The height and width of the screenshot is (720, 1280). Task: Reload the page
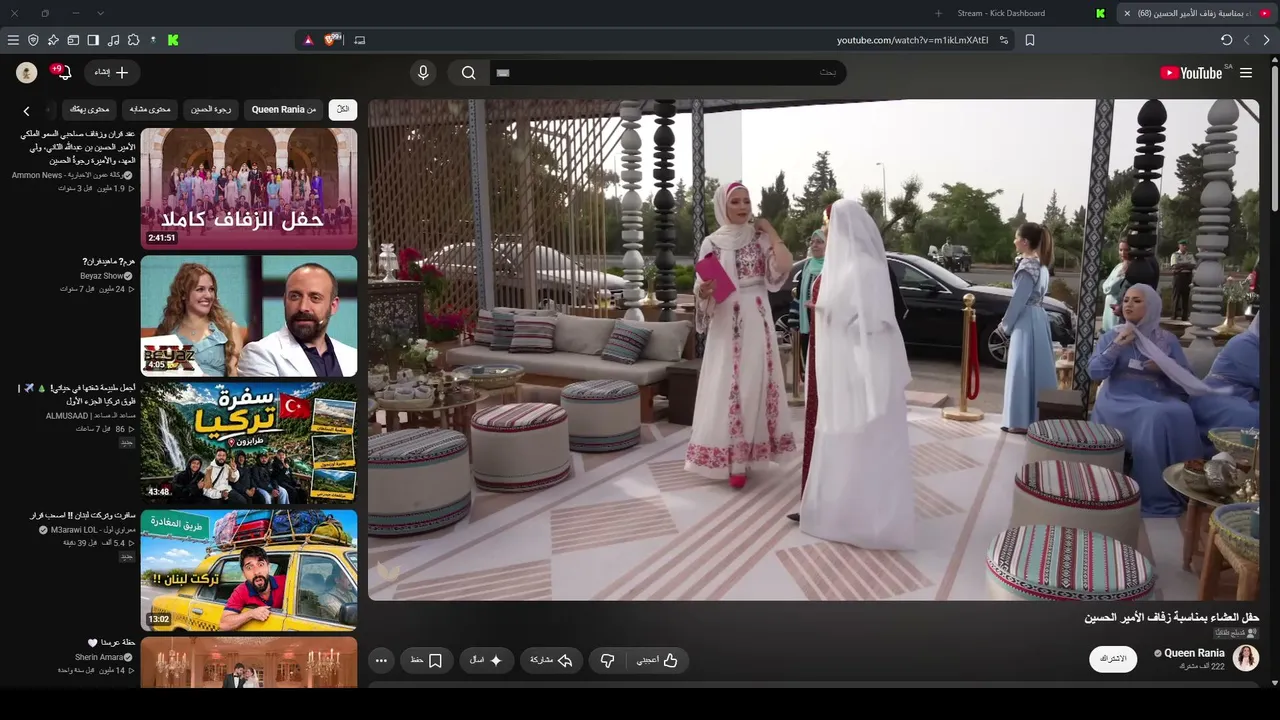pyautogui.click(x=1226, y=40)
